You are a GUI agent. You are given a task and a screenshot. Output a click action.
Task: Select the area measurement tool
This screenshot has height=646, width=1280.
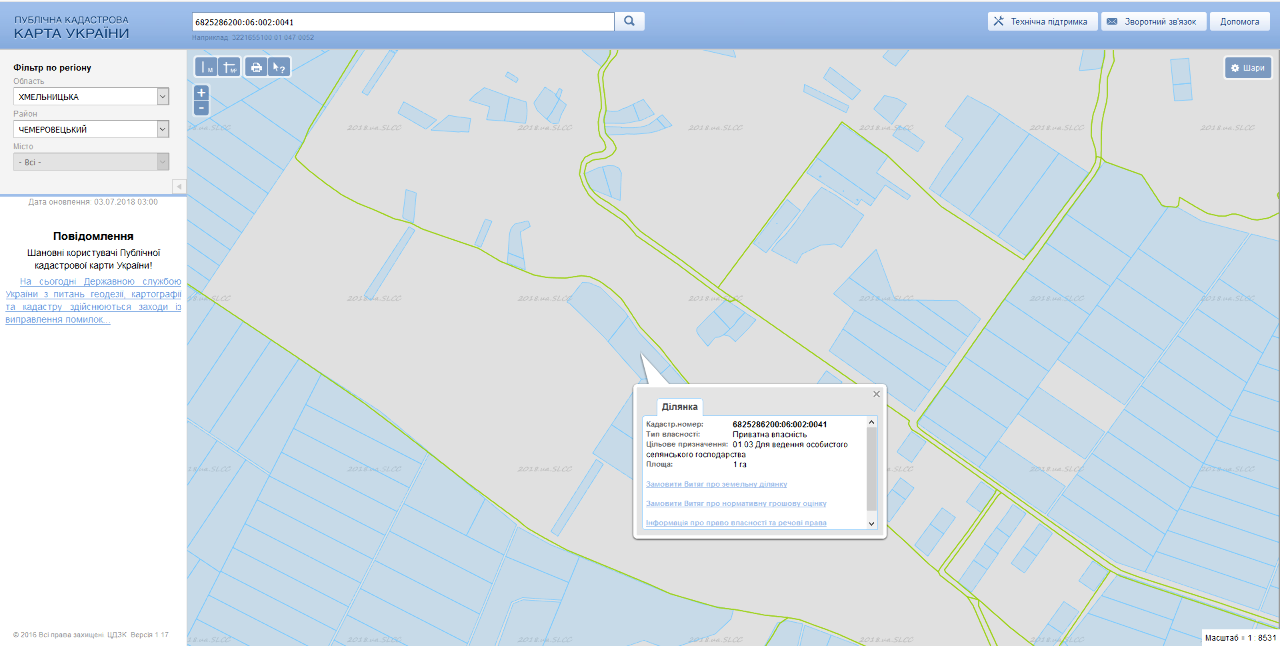(x=229, y=67)
